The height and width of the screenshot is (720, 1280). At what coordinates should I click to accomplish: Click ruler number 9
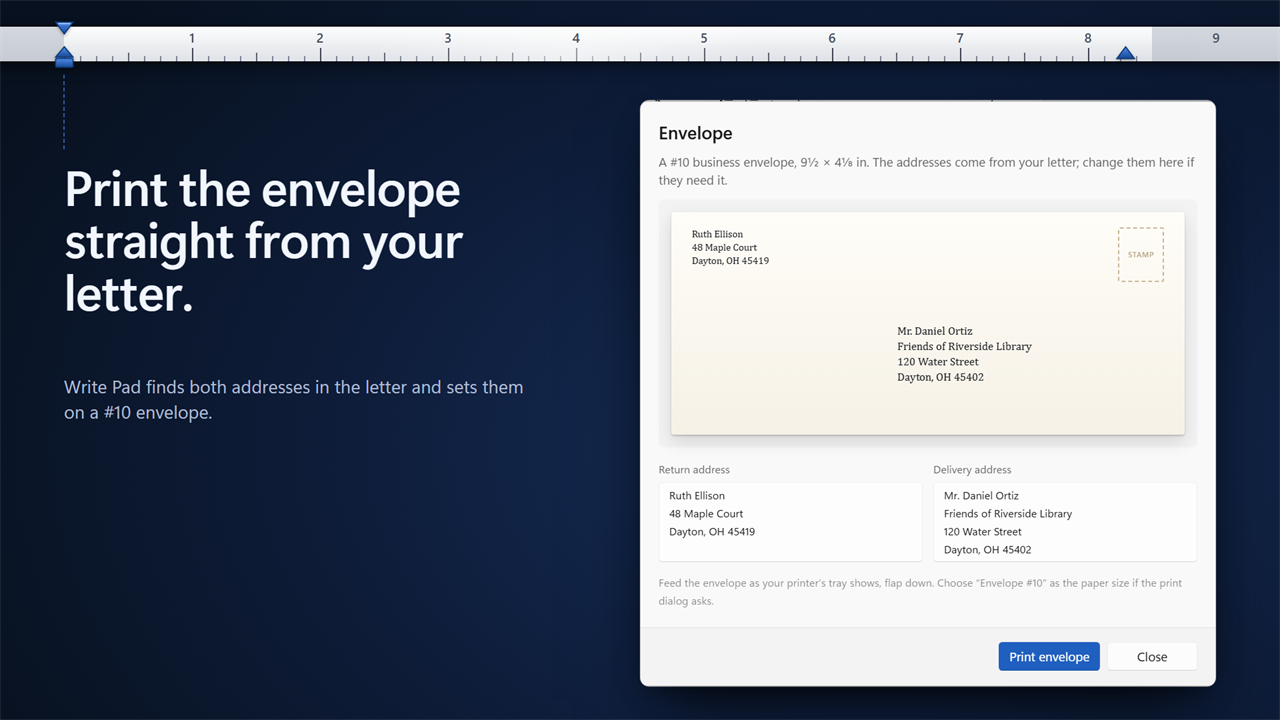point(1216,38)
